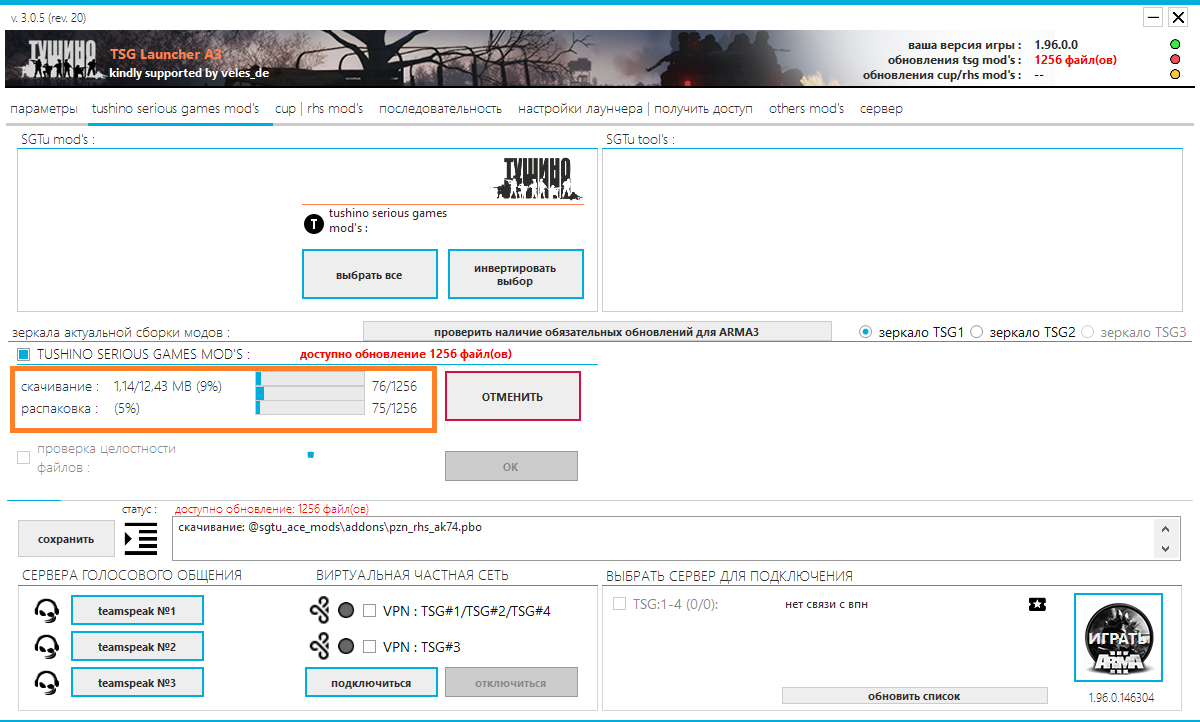Open teamspeak №2 server
The width and height of the screenshot is (1200, 722).
(x=137, y=646)
